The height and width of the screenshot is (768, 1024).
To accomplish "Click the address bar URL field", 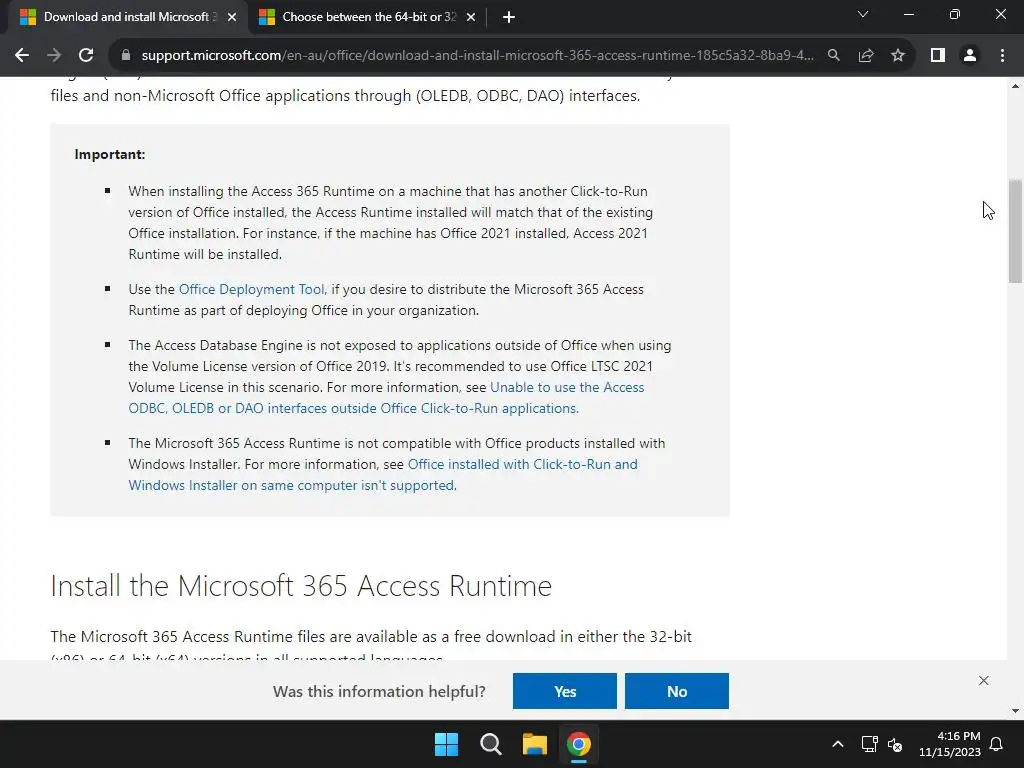I will coord(477,56).
